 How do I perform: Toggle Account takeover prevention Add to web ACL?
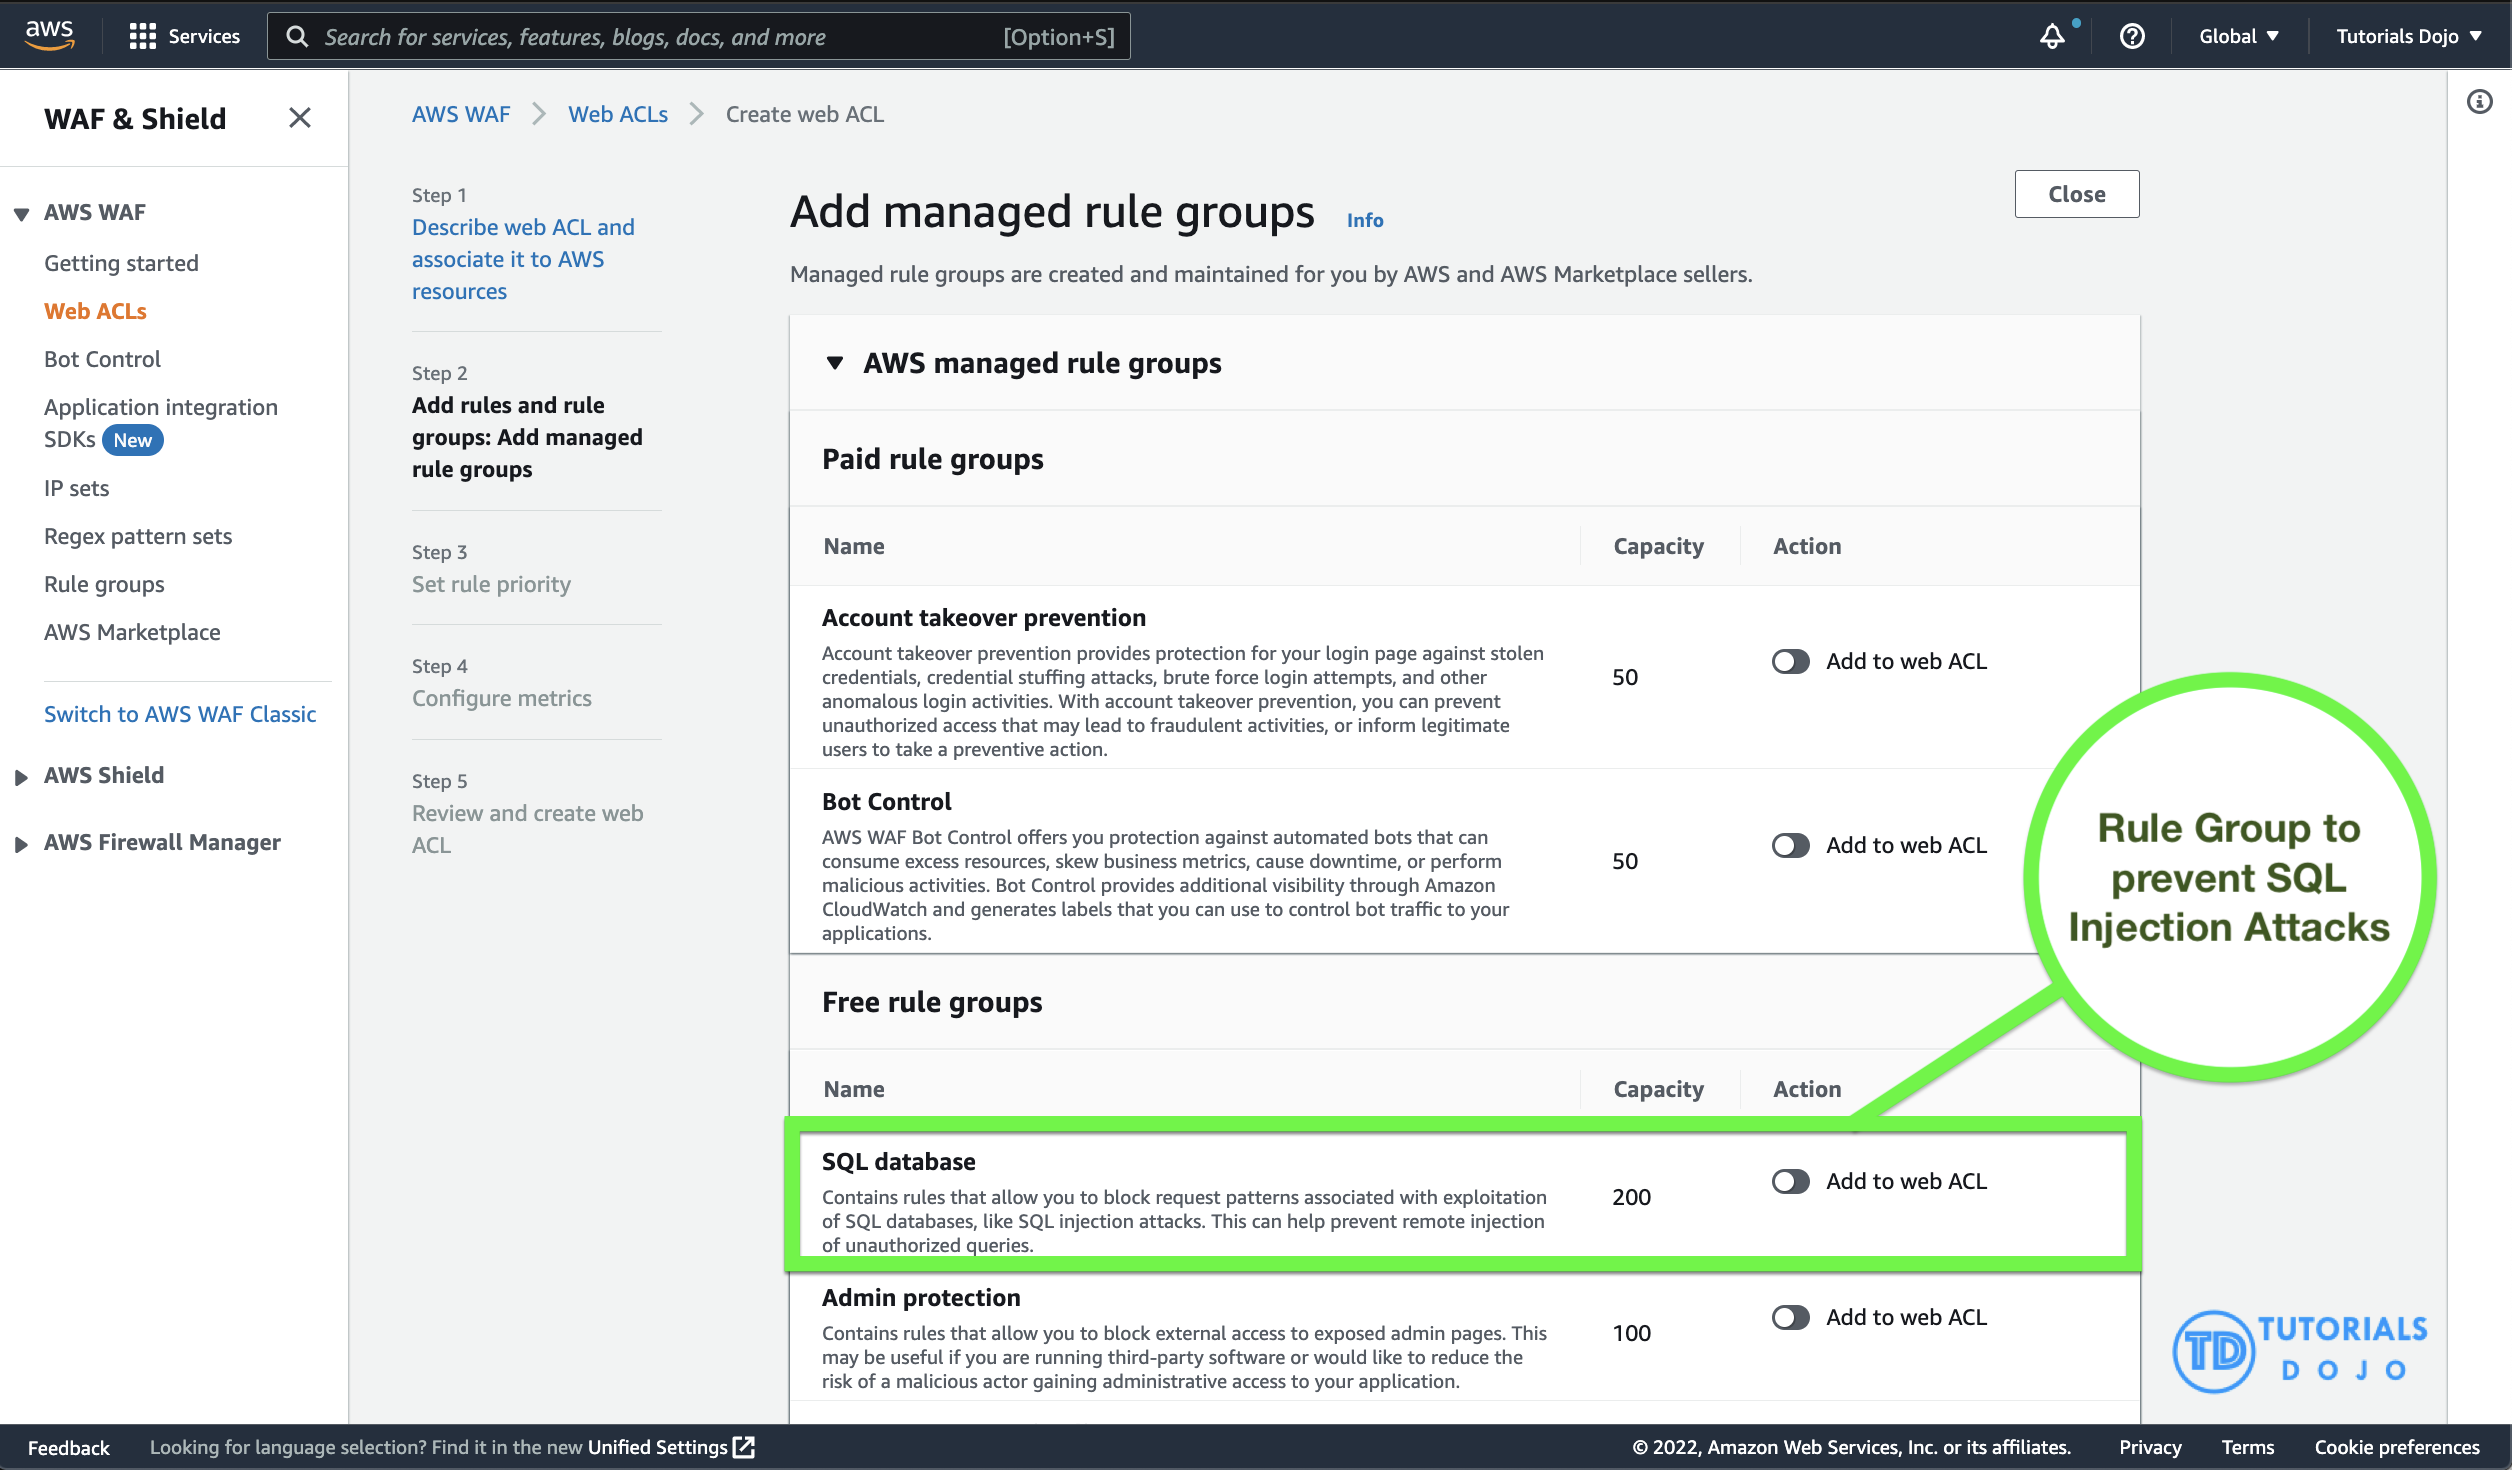(x=1790, y=661)
